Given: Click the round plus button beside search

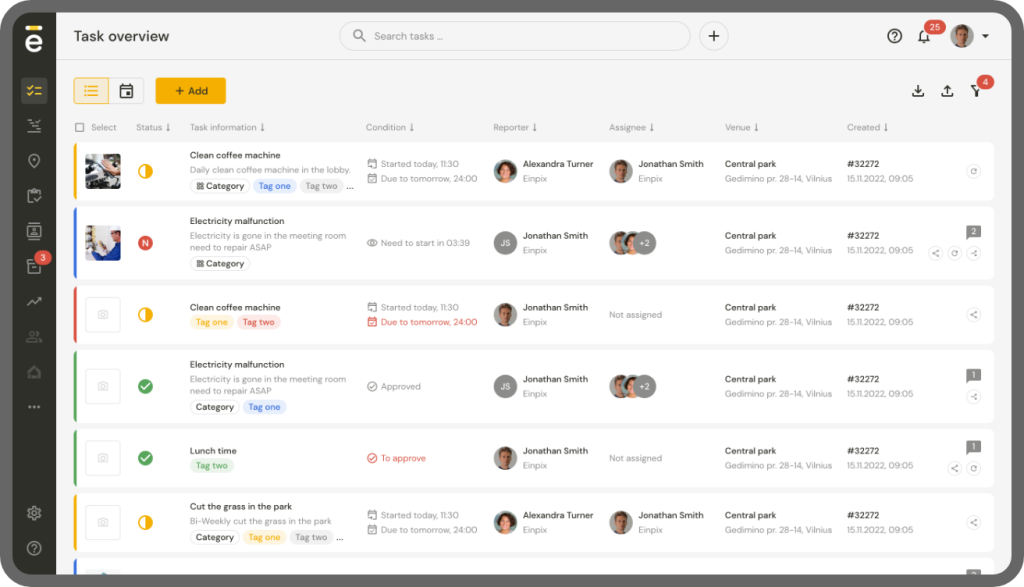Looking at the screenshot, I should tap(713, 36).
